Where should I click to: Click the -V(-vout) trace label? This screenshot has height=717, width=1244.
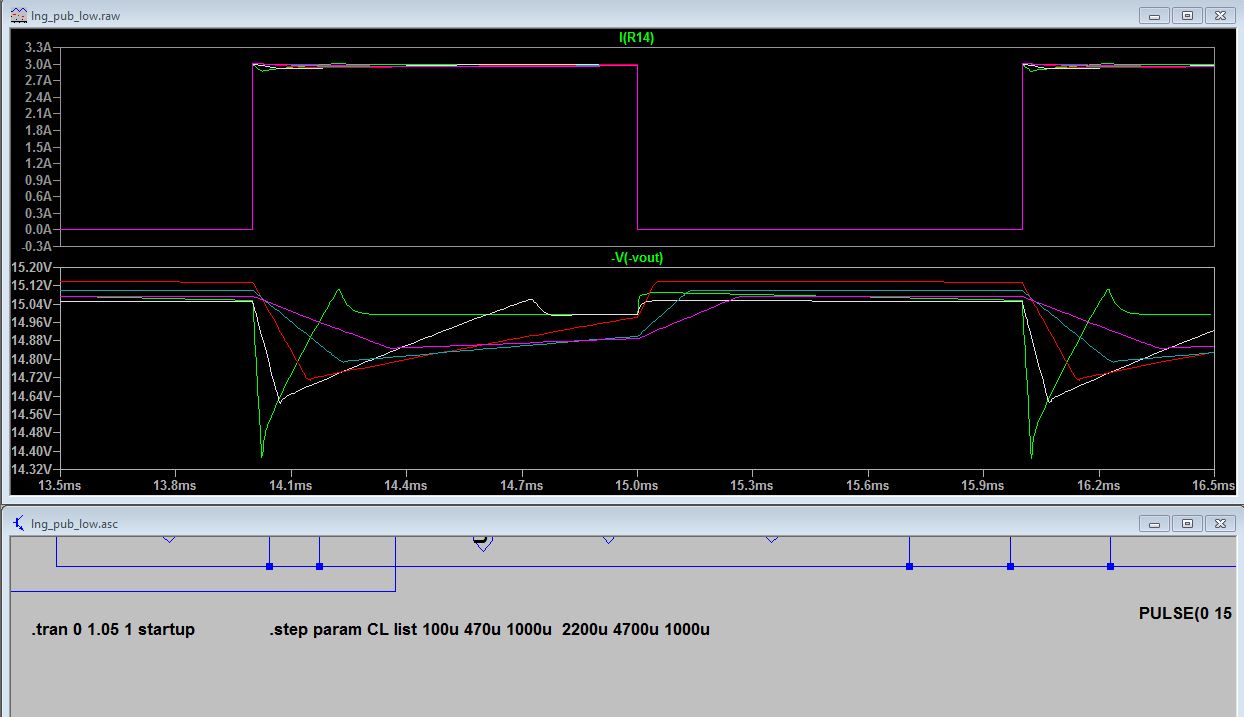[637, 258]
